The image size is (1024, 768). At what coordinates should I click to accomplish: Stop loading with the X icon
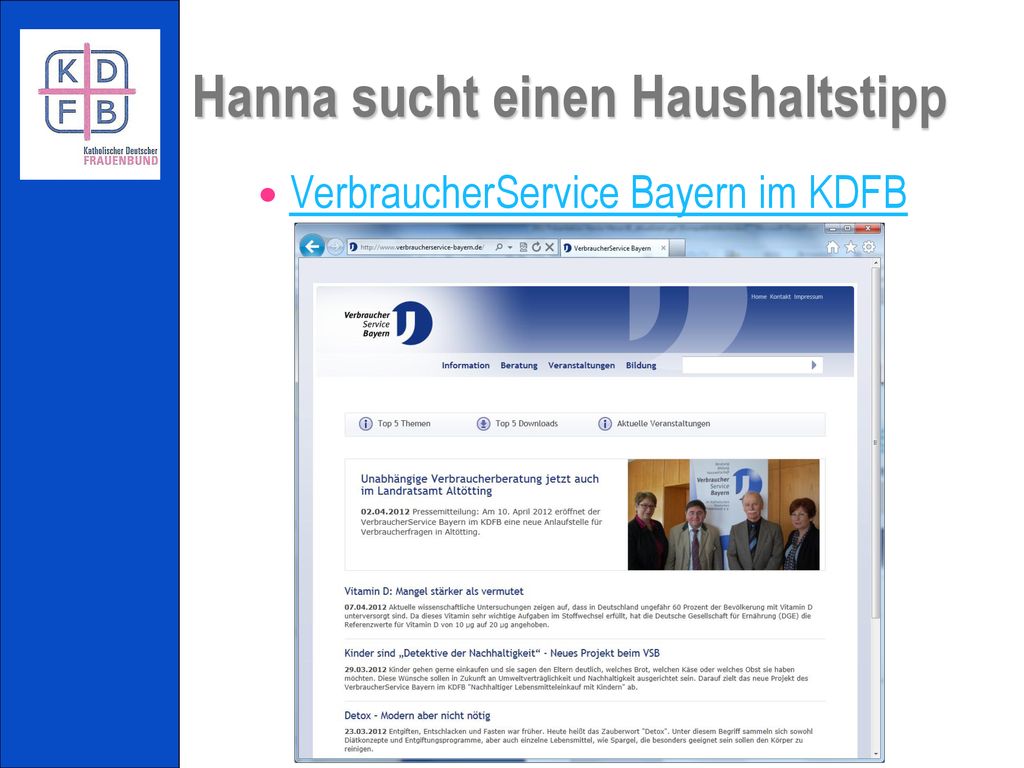click(x=549, y=248)
